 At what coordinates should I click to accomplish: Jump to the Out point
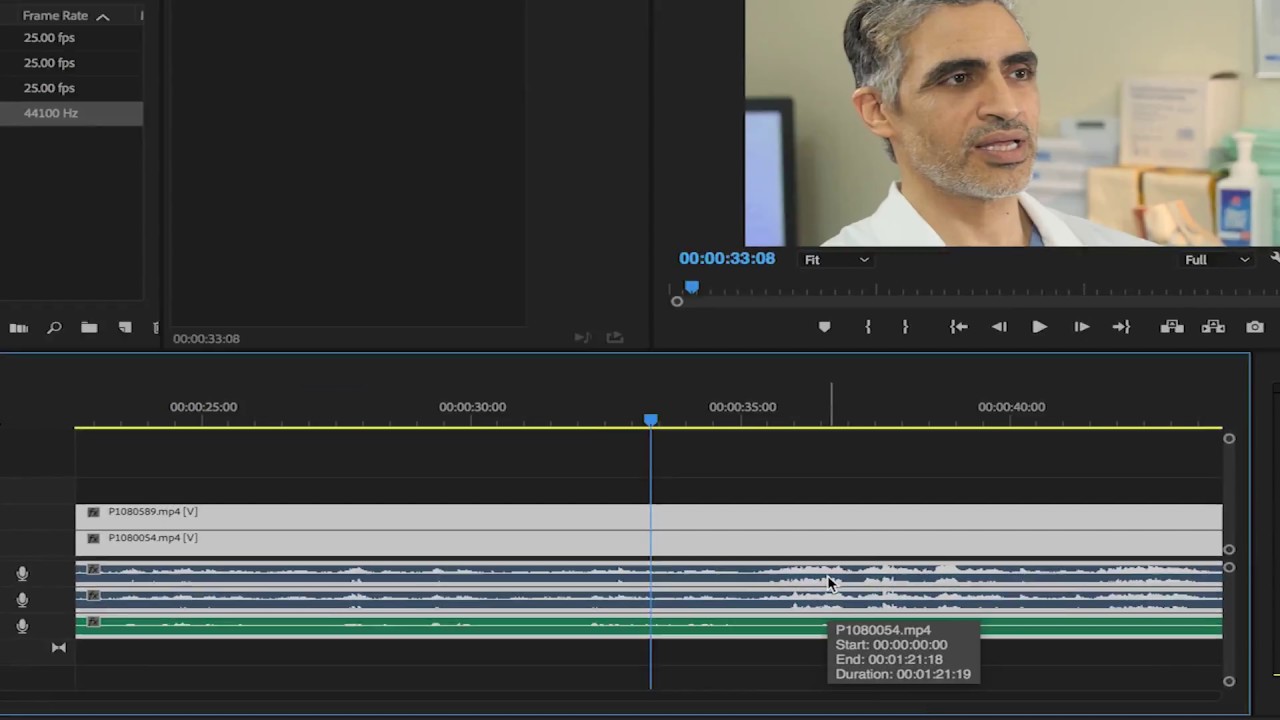point(1121,327)
